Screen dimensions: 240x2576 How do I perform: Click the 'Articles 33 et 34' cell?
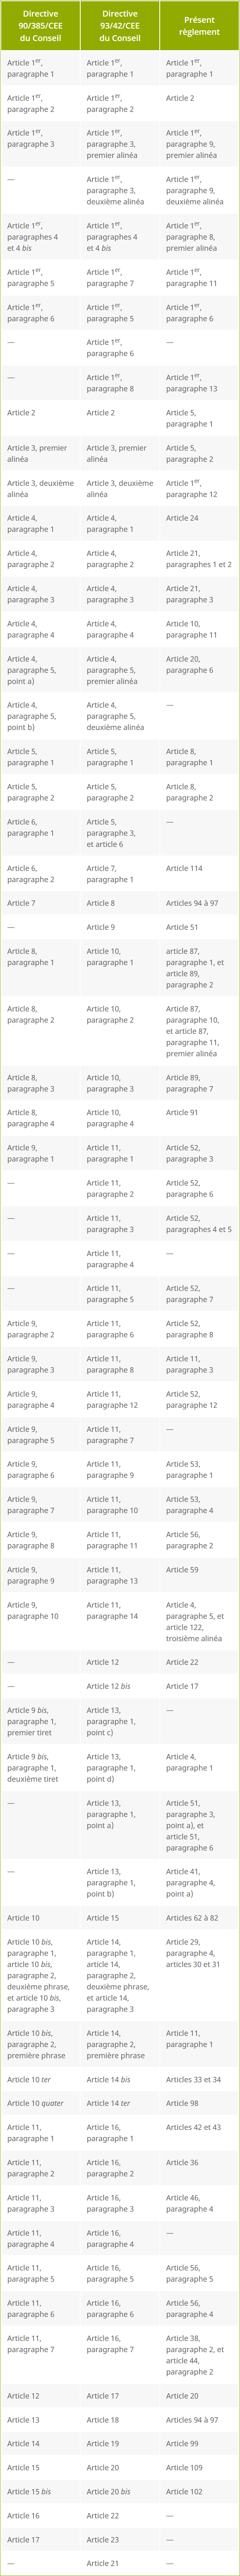click(x=199, y=2079)
